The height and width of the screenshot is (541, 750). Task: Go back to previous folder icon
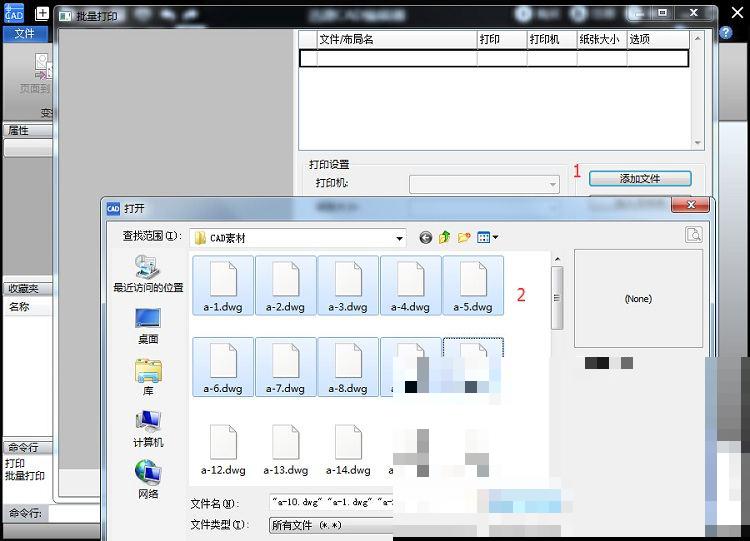[425, 237]
